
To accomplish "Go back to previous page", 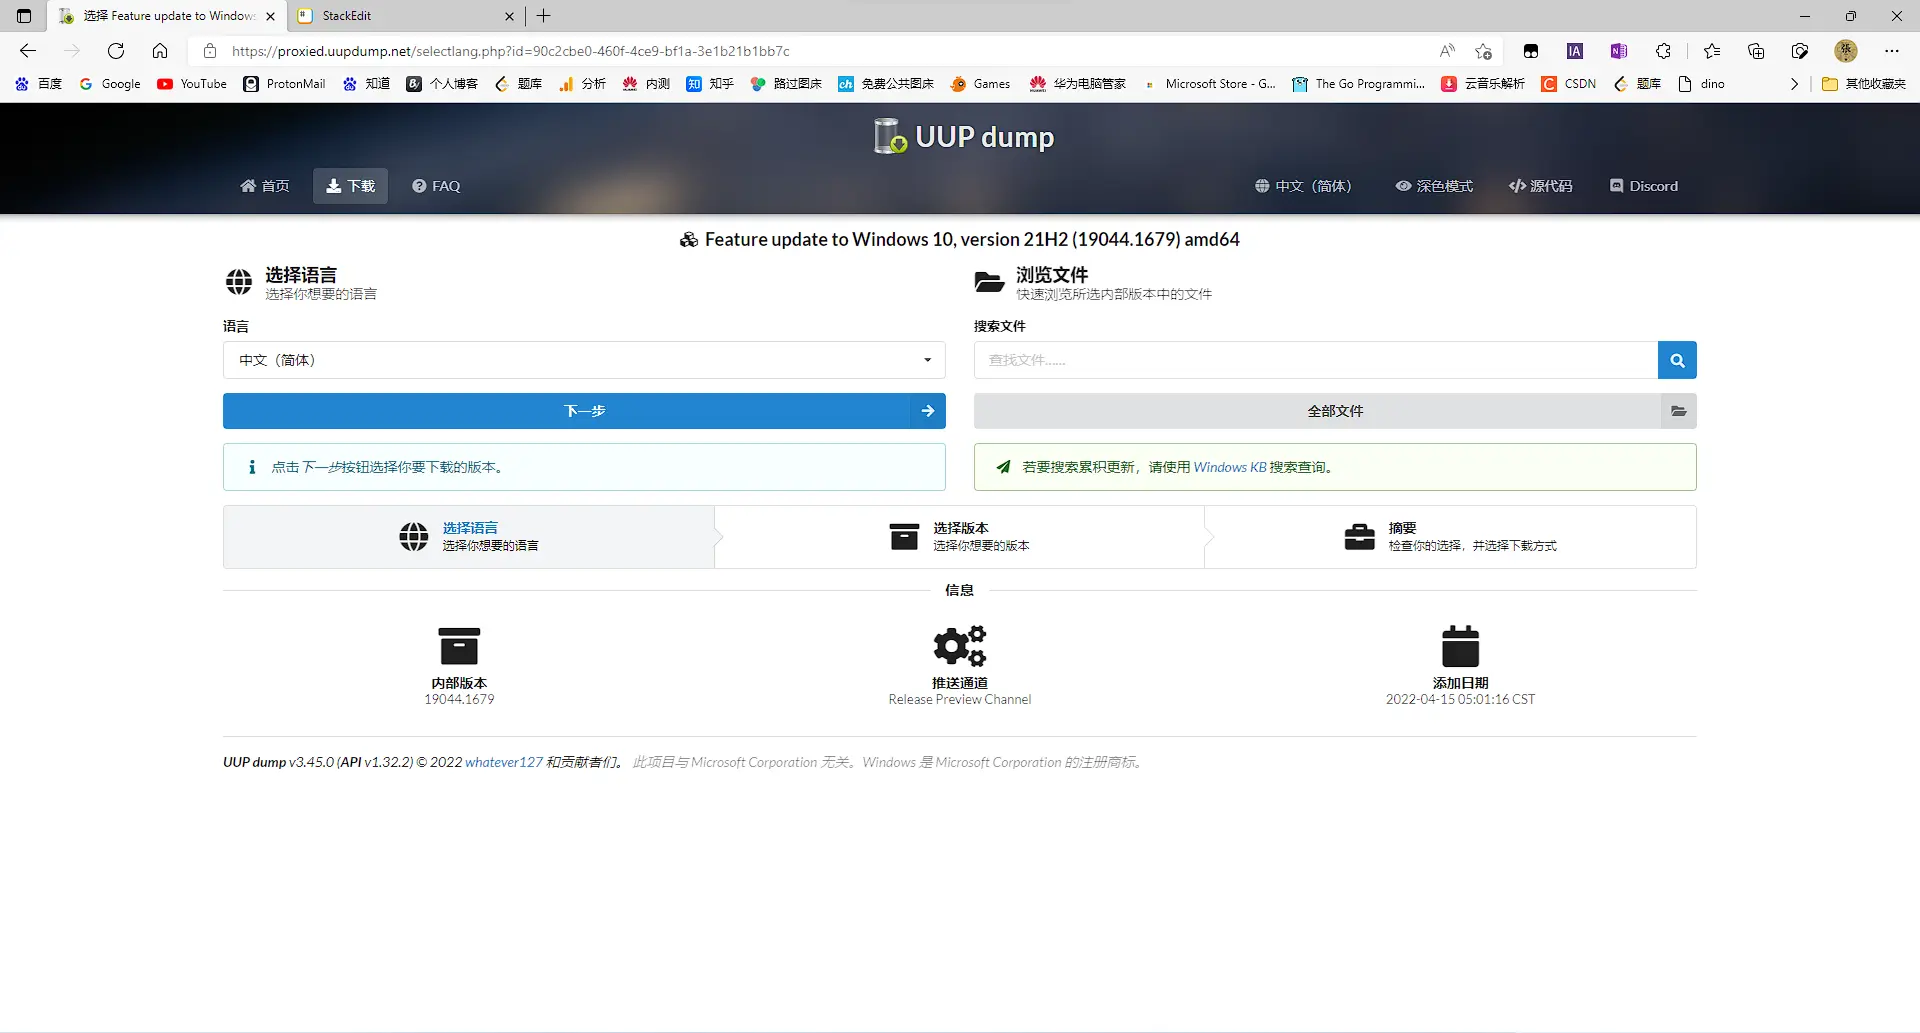I will pos(28,51).
